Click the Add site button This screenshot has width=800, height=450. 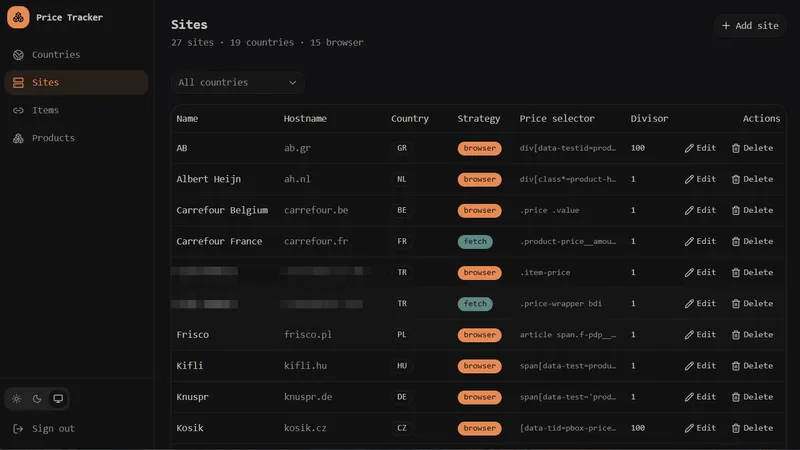click(x=750, y=26)
